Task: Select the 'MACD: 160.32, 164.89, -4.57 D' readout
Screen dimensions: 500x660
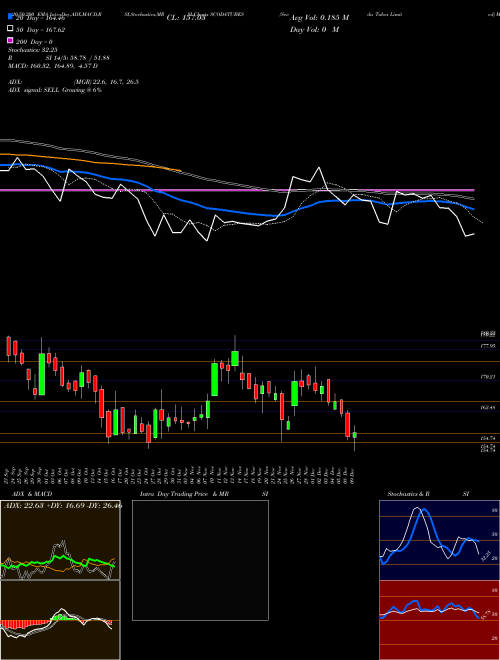Action: (53, 66)
